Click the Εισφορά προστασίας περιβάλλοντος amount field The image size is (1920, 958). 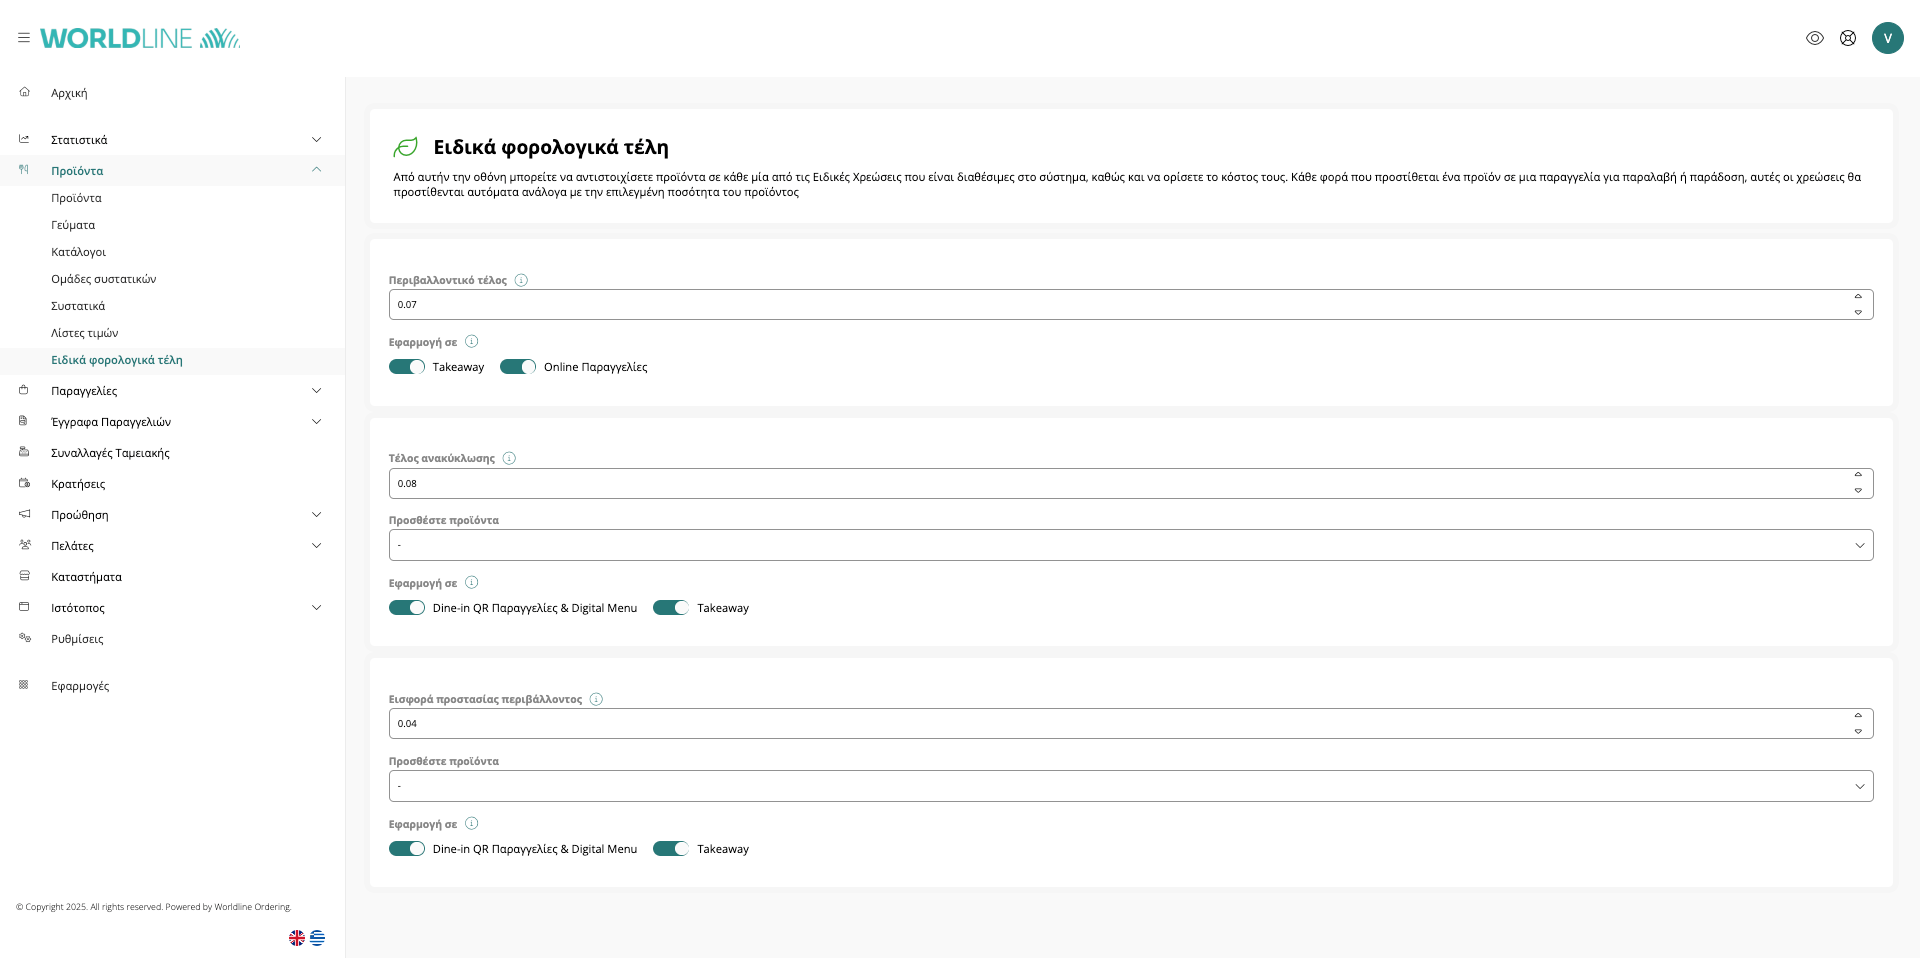point(1120,724)
